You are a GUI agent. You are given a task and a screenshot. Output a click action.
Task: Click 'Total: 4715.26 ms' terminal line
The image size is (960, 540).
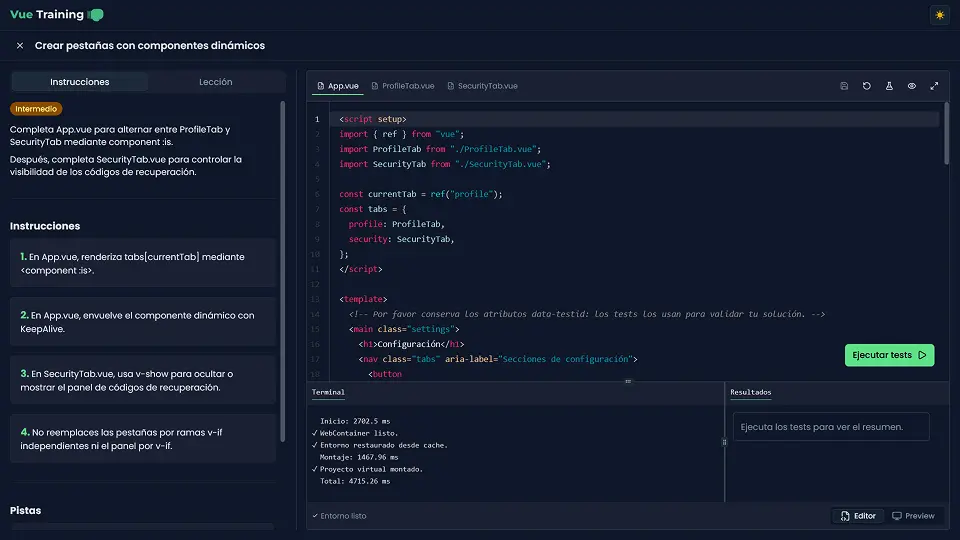tap(355, 481)
